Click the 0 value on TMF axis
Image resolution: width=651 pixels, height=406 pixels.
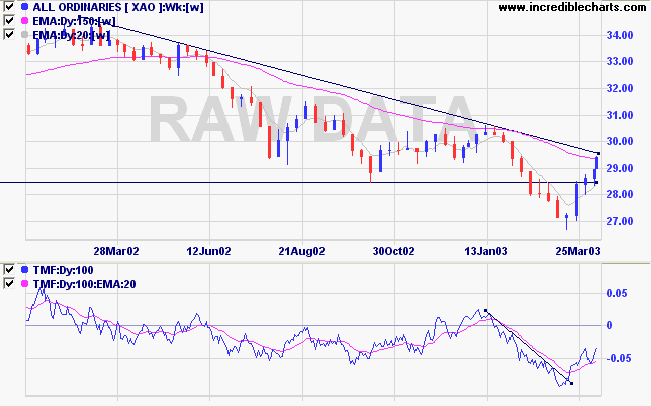click(609, 325)
